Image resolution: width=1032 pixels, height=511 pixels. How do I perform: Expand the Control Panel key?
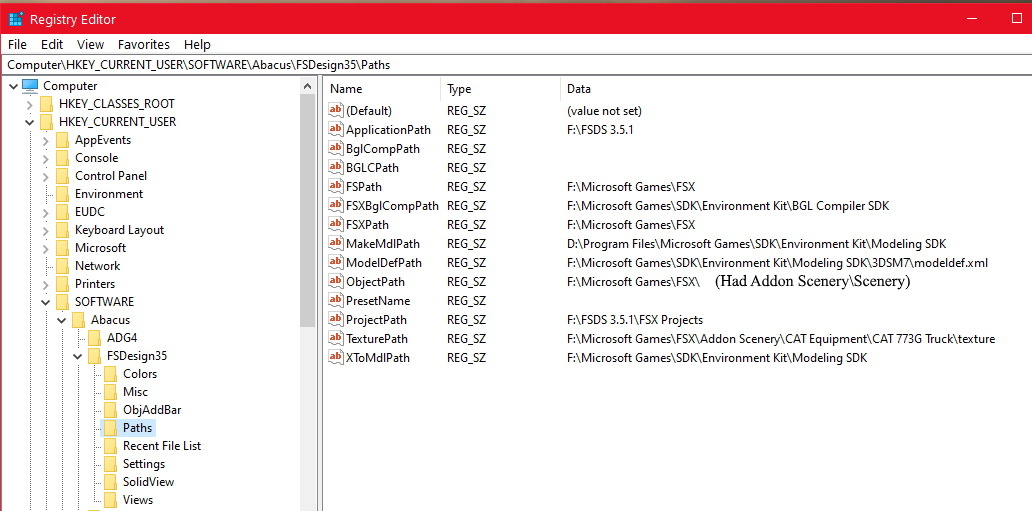click(45, 176)
